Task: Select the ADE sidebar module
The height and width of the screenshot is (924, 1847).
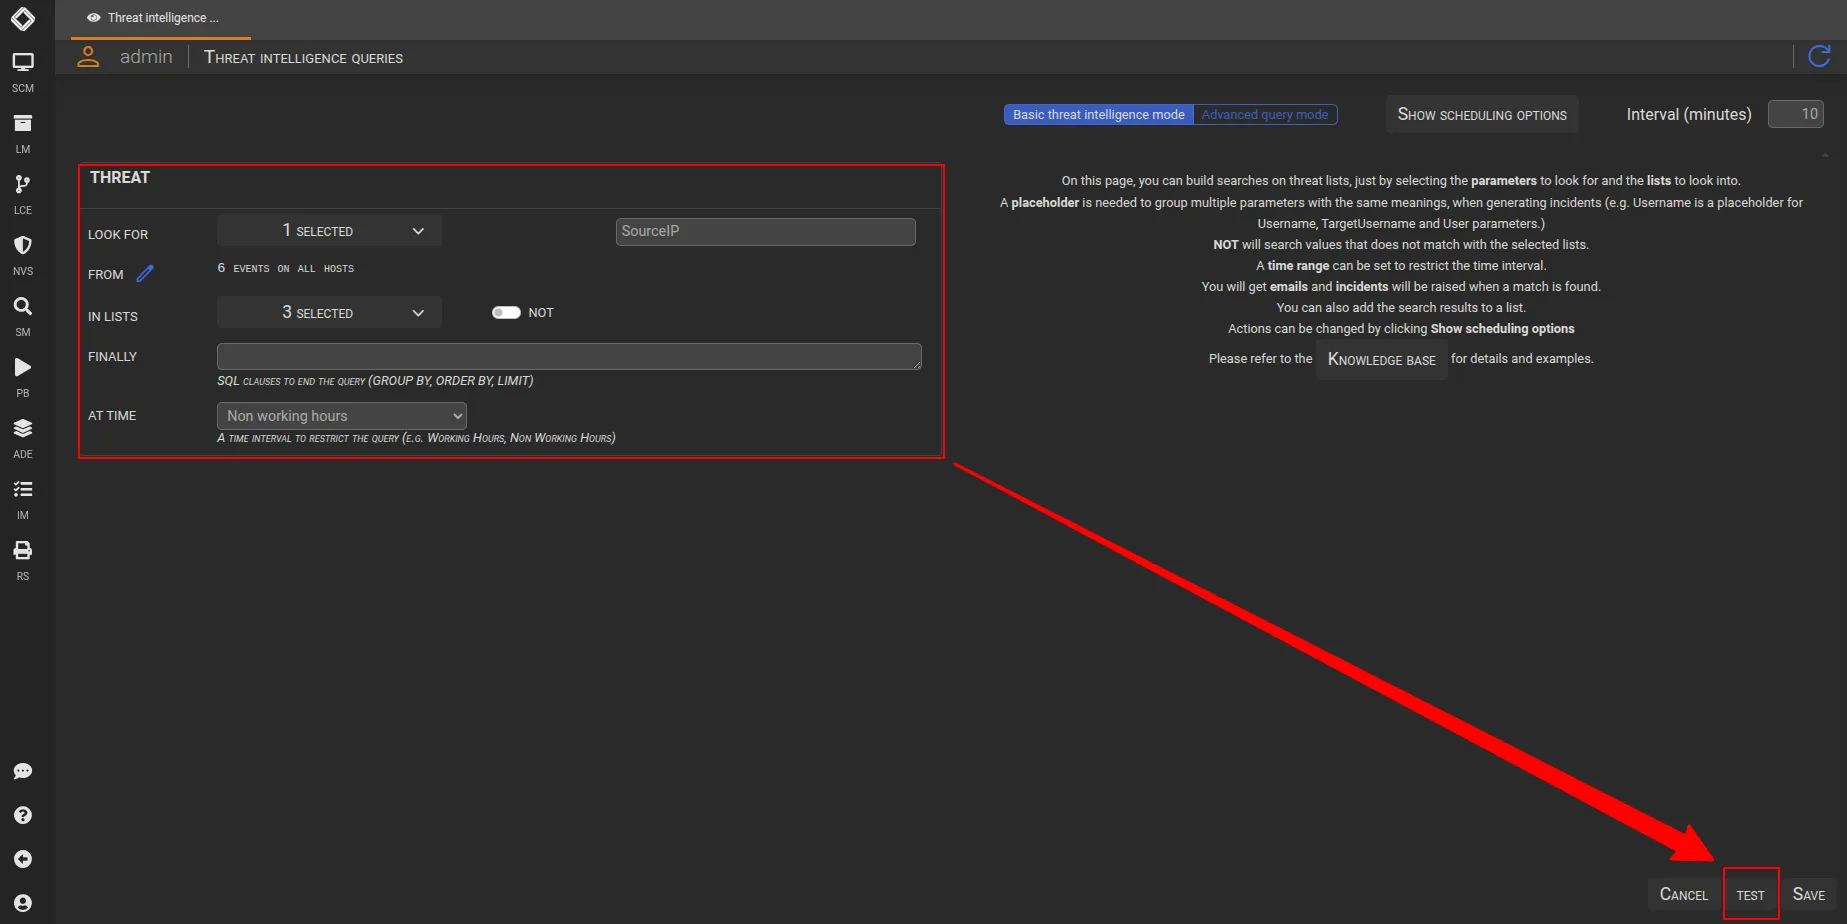Action: pos(22,429)
